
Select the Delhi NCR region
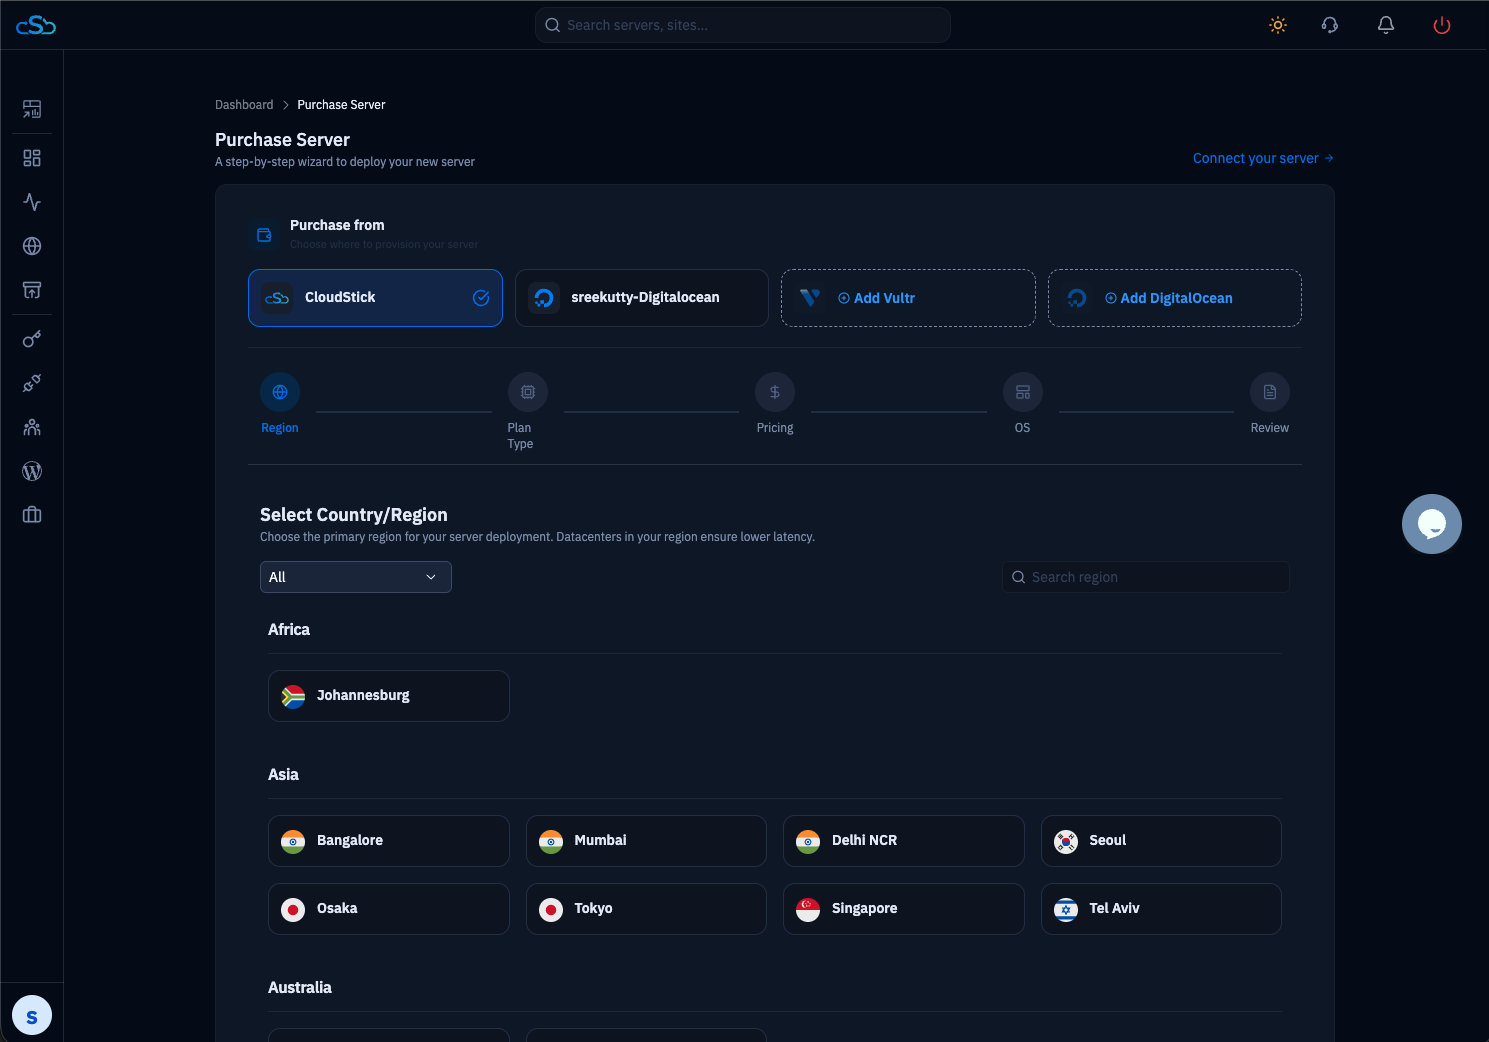[x=904, y=841]
